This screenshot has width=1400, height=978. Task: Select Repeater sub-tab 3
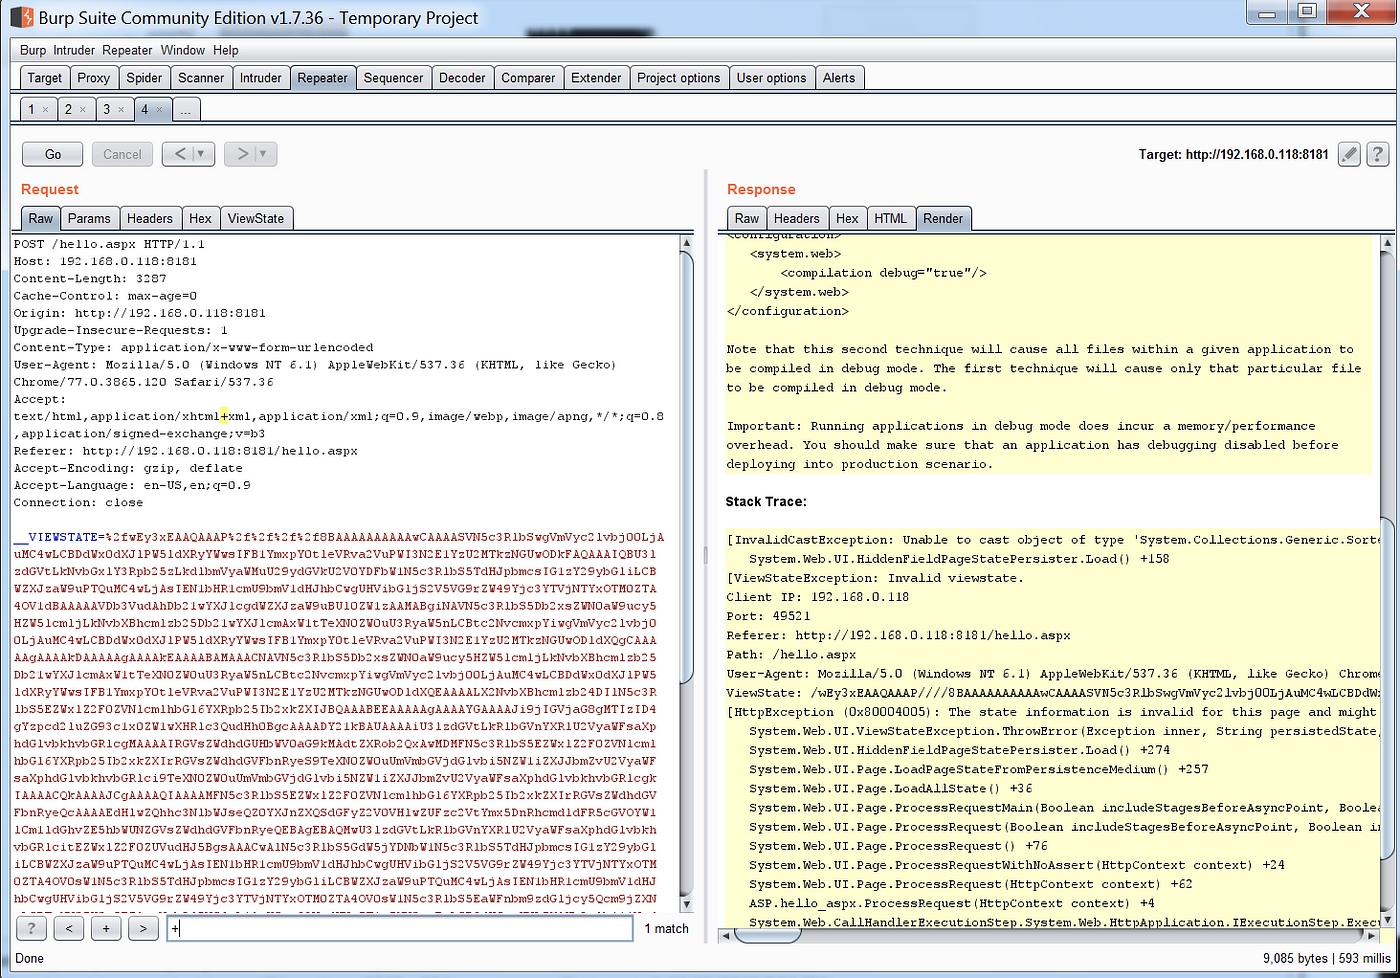click(105, 109)
